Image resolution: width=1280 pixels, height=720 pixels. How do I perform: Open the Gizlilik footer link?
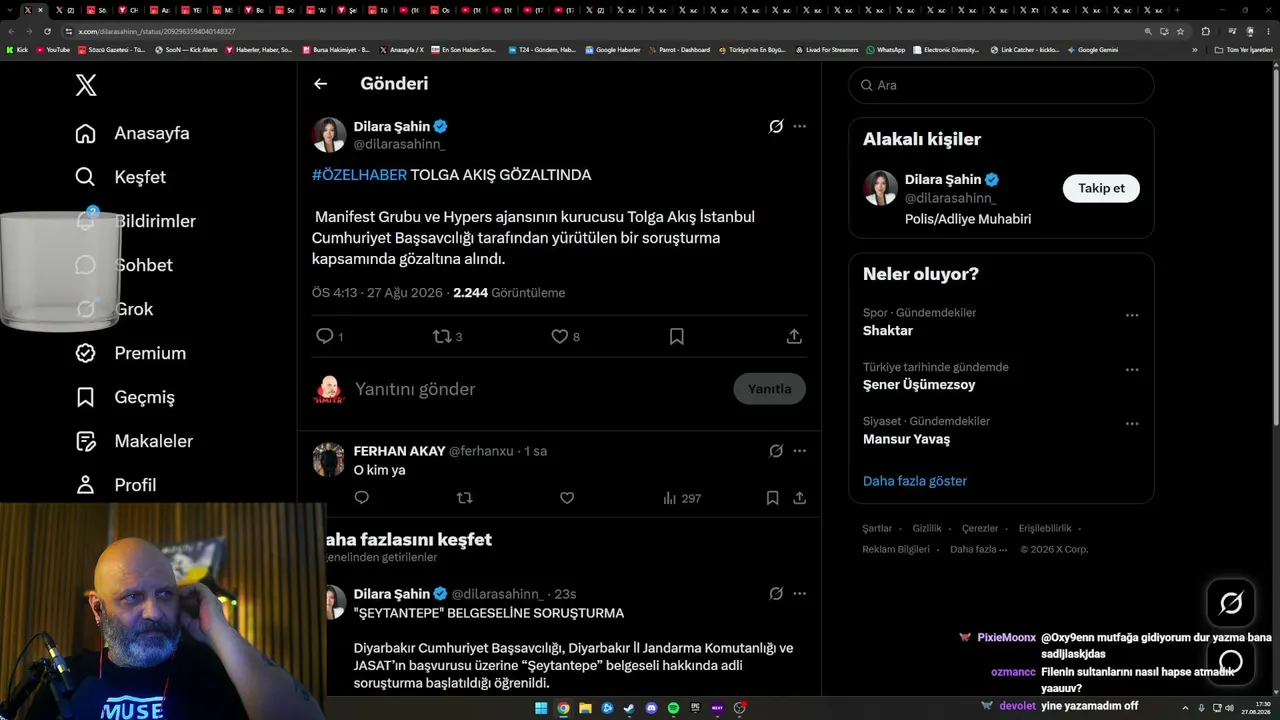pos(927,528)
